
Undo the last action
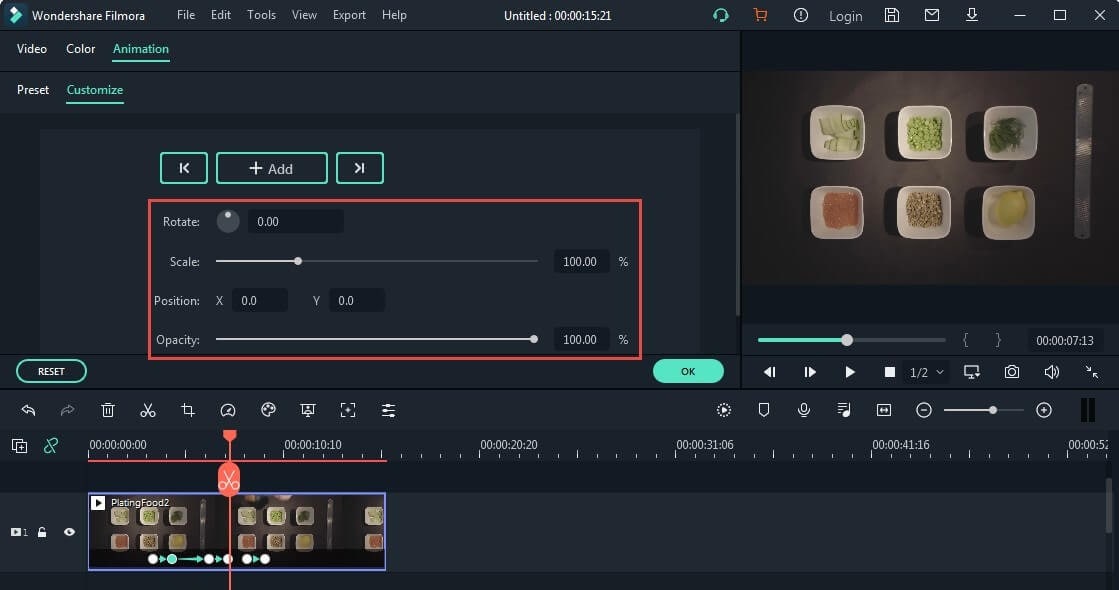click(29, 410)
